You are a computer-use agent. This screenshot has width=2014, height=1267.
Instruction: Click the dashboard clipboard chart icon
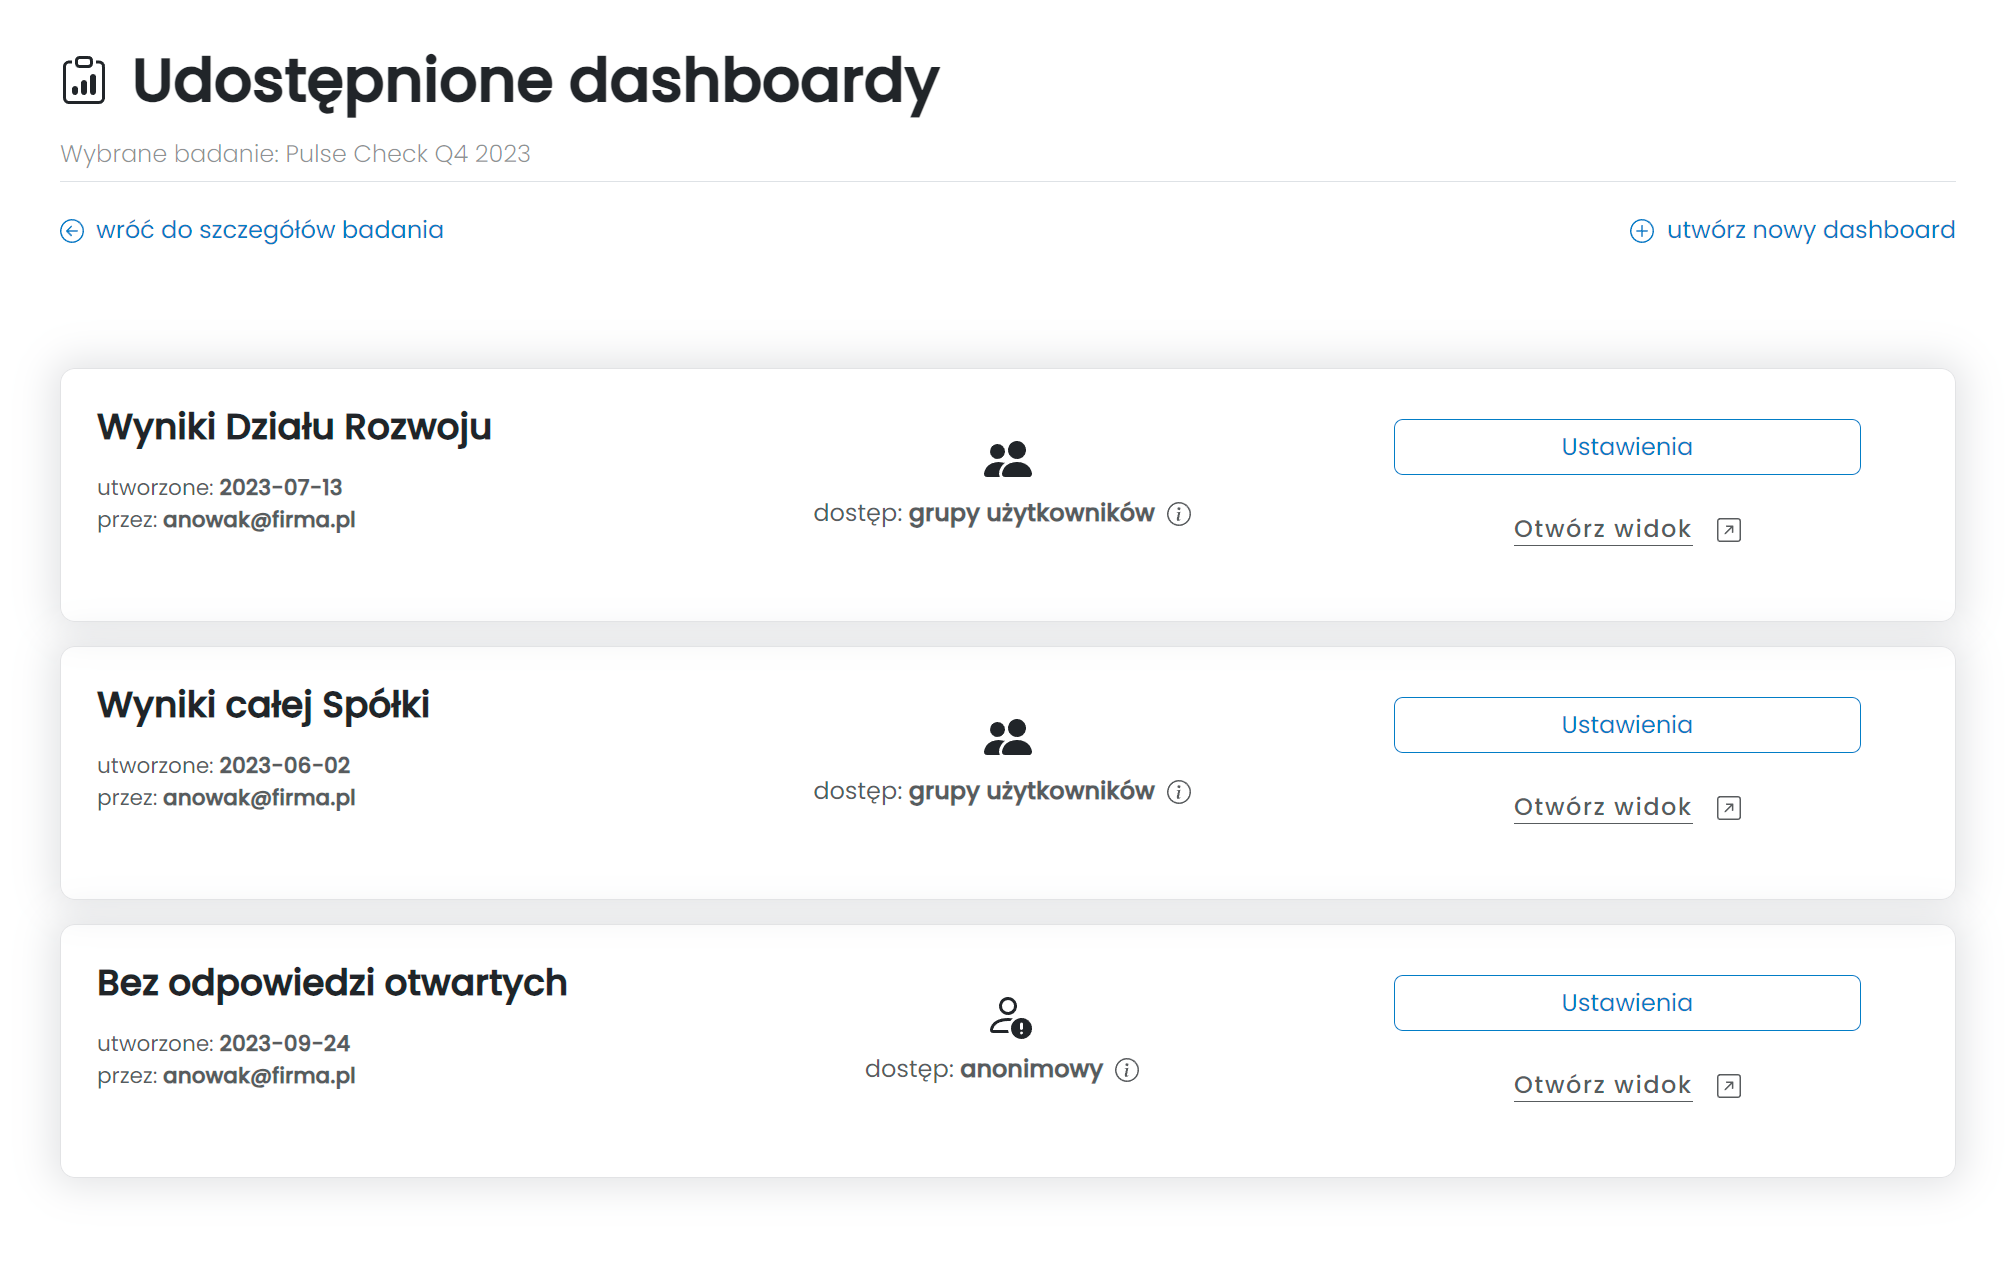(84, 80)
